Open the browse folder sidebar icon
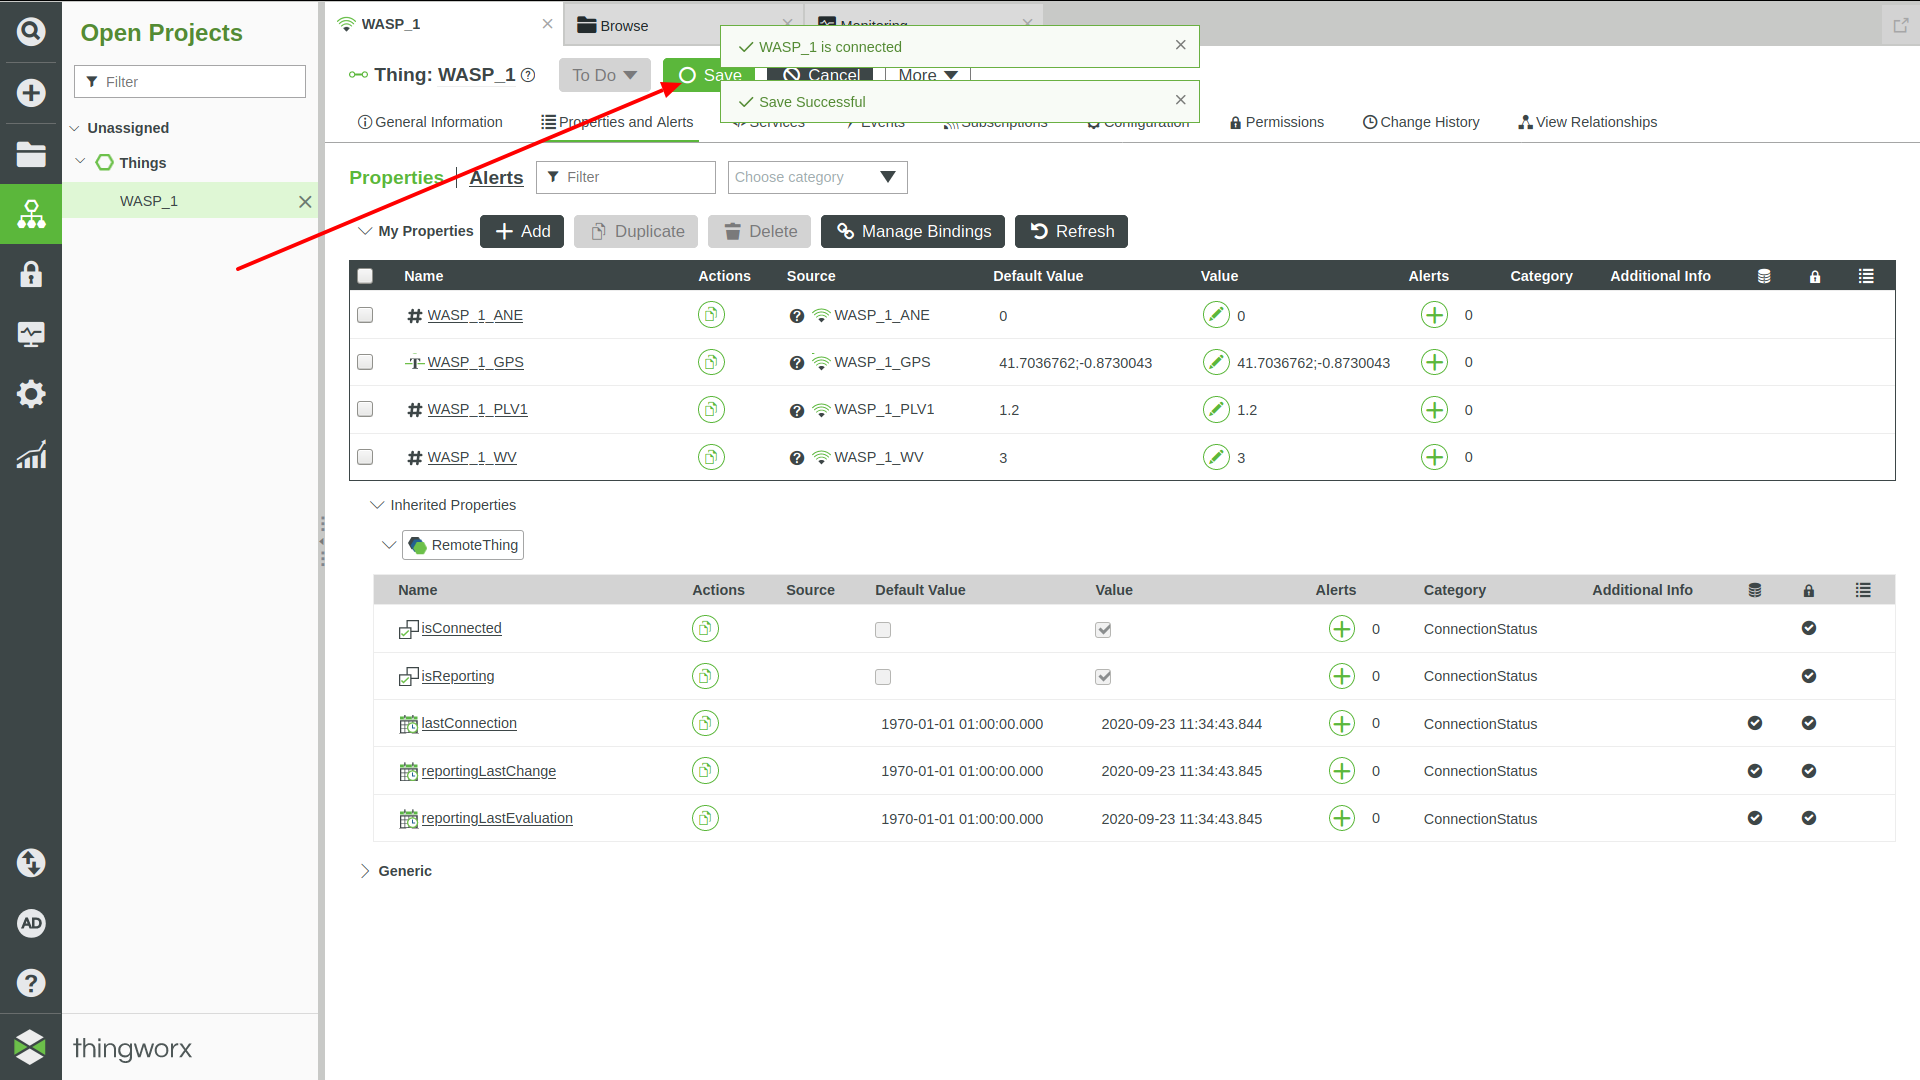 31,154
